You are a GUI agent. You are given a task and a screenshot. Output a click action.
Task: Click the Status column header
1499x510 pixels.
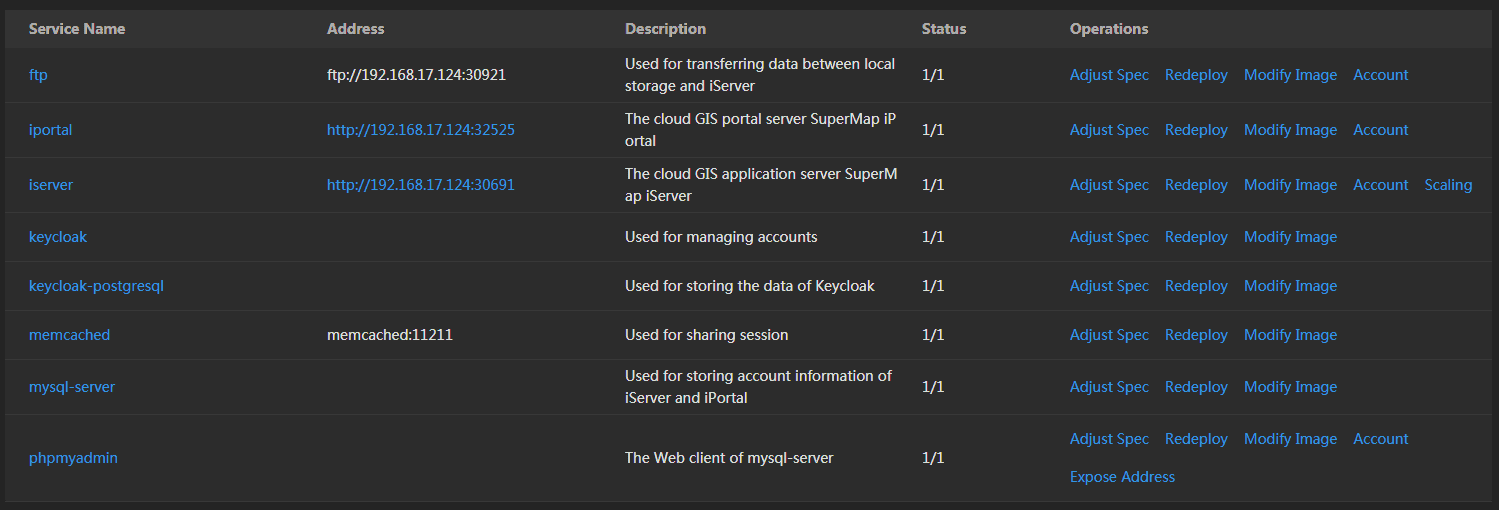pos(943,29)
